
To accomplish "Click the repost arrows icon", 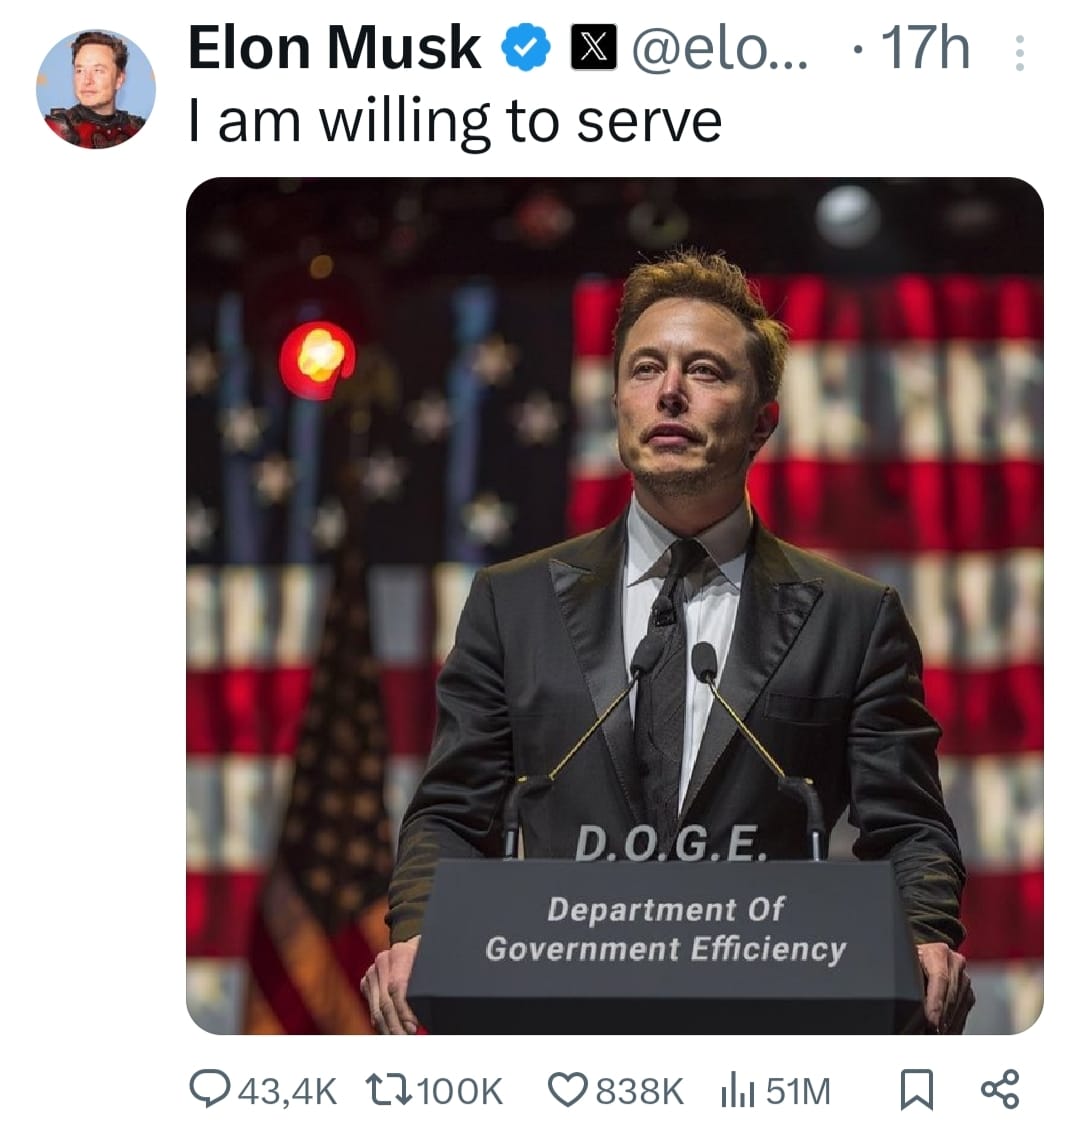I will pyautogui.click(x=387, y=1090).
